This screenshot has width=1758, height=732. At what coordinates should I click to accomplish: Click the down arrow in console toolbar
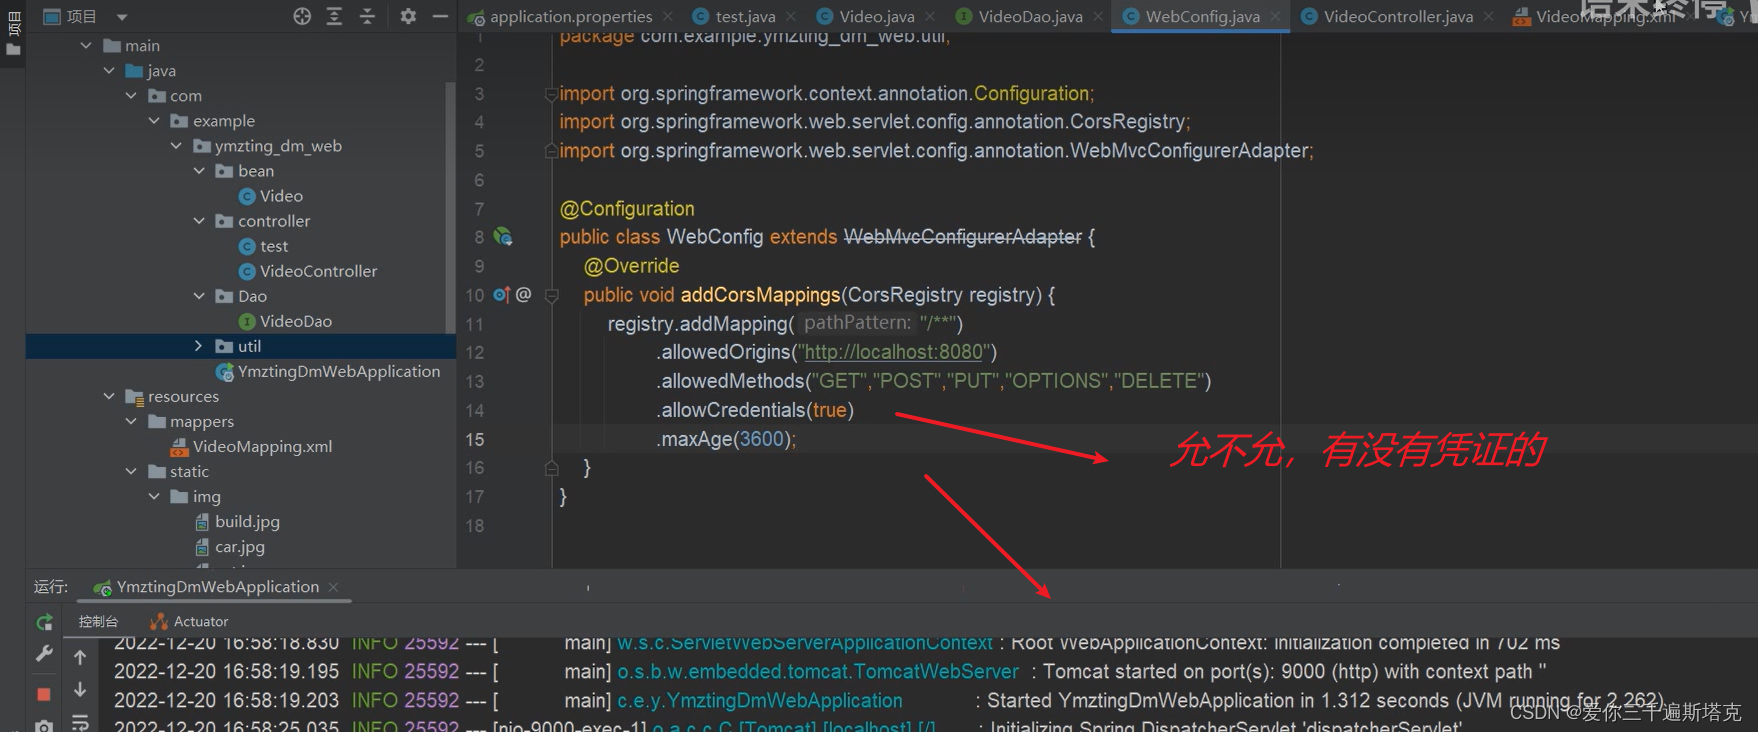(x=80, y=690)
